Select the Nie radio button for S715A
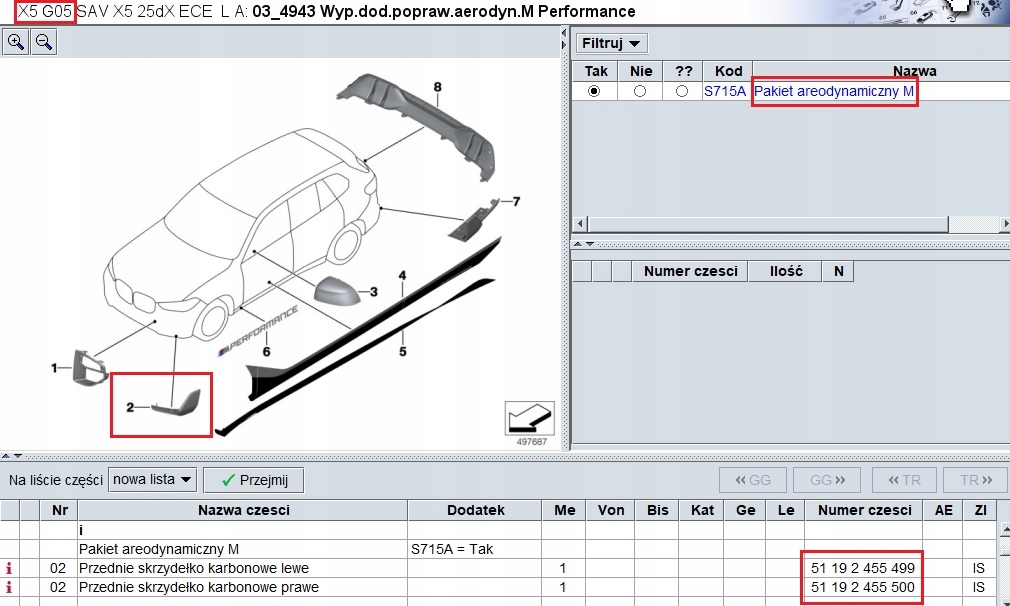The height and width of the screenshot is (606, 1010). pos(640,91)
